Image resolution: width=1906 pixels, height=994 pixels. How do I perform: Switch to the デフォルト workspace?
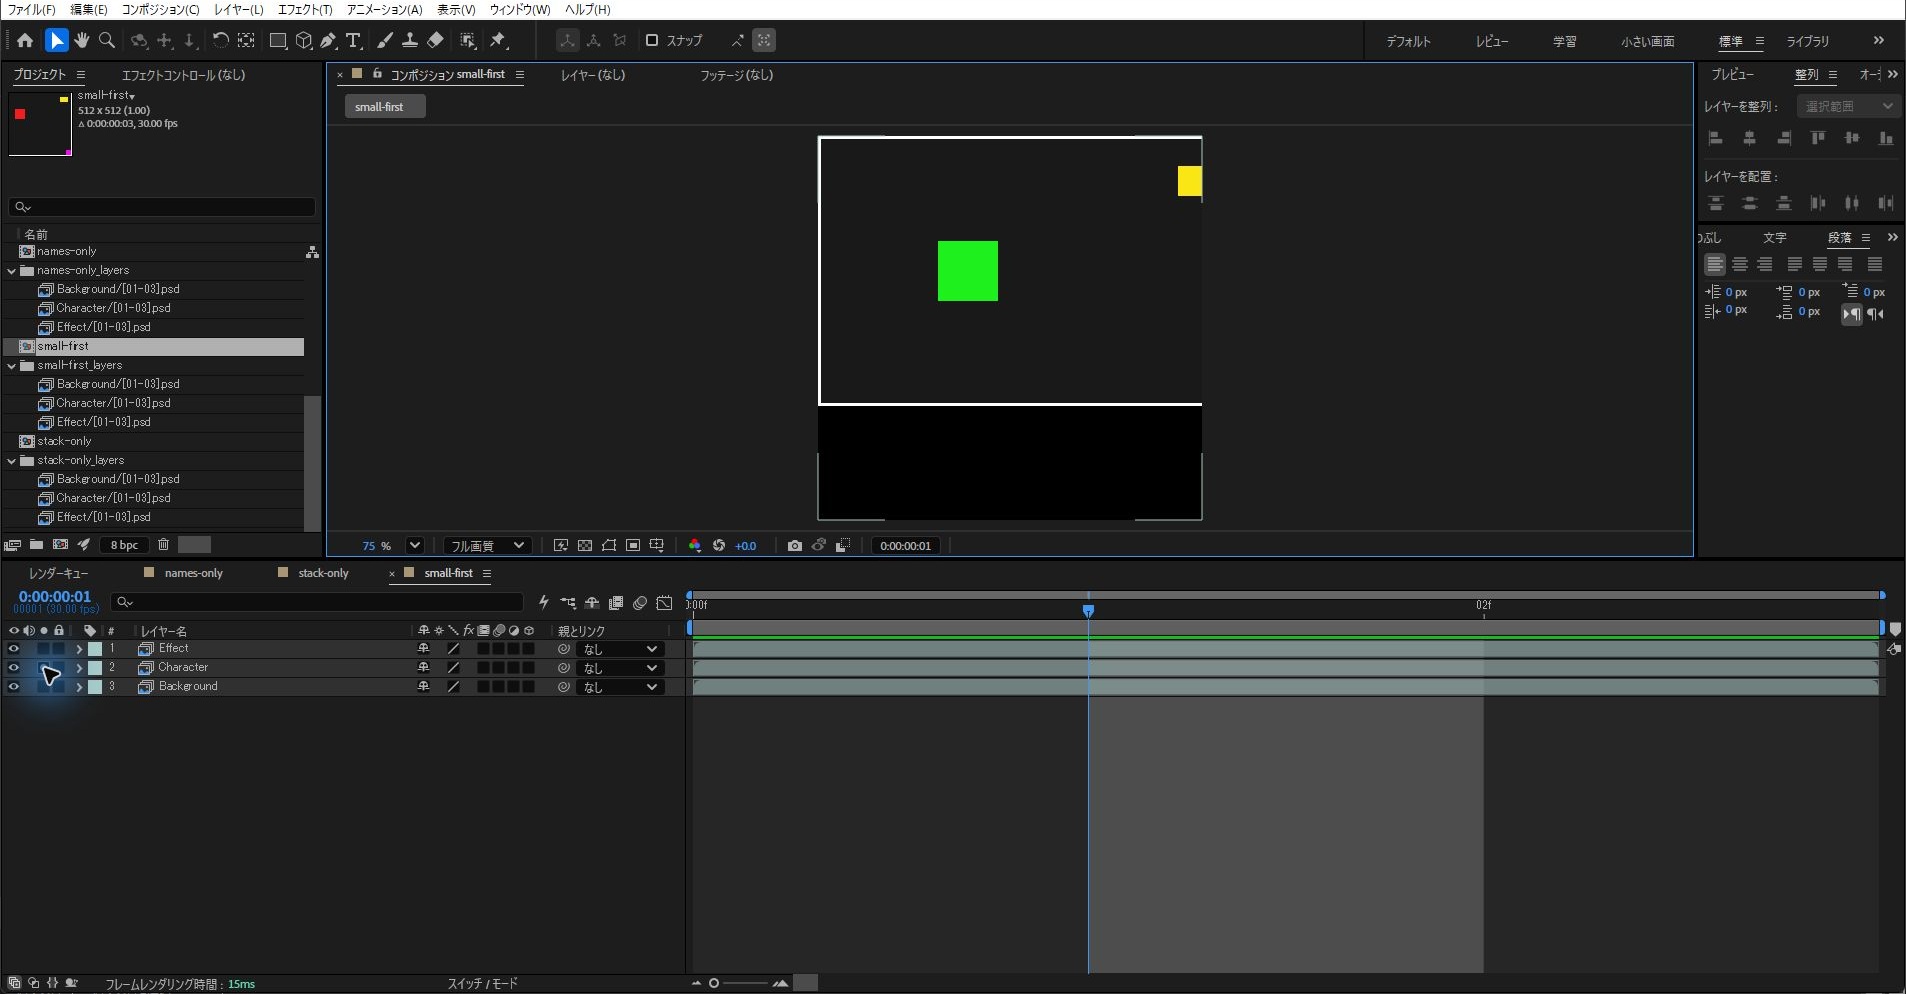(1408, 42)
